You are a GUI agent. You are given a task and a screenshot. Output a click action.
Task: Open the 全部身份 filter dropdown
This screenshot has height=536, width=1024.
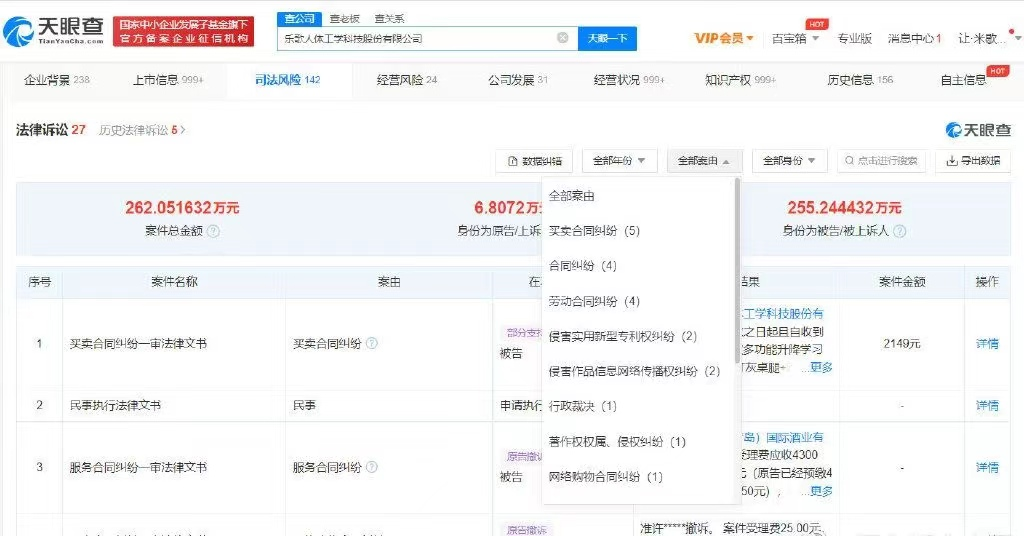coord(789,161)
